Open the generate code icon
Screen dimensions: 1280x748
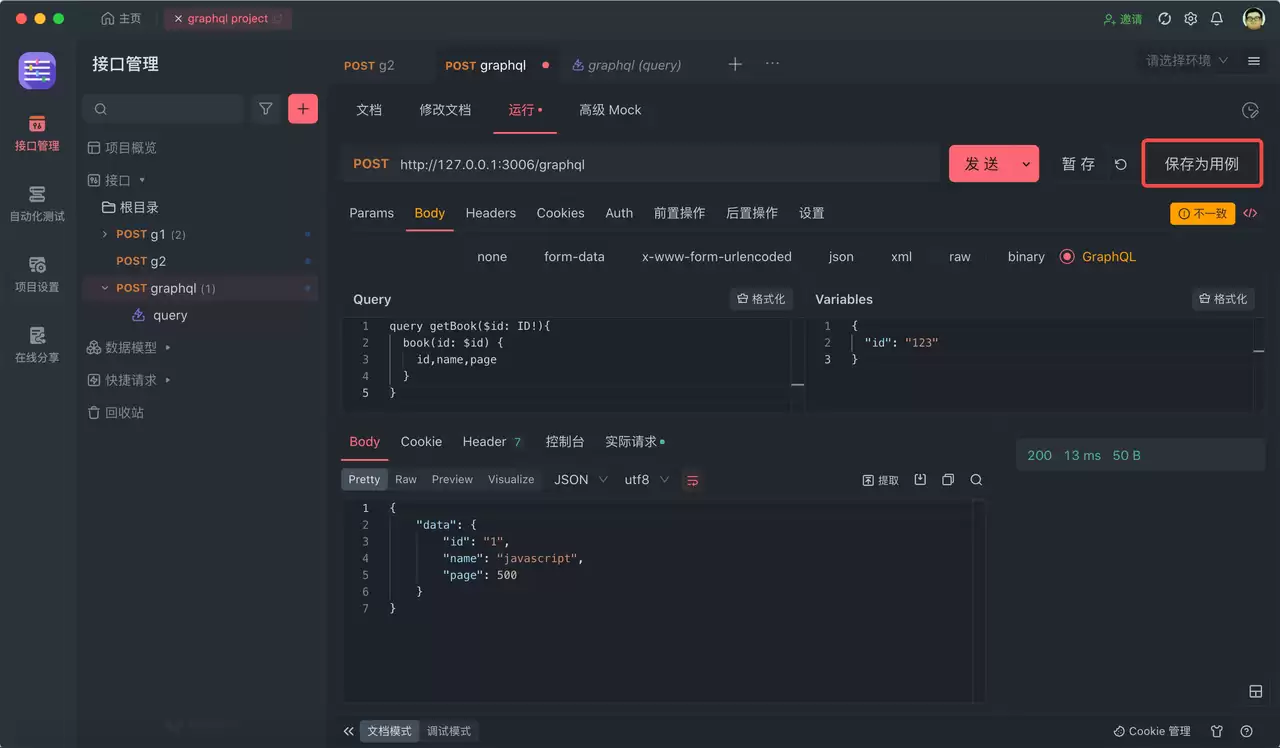coord(1250,213)
